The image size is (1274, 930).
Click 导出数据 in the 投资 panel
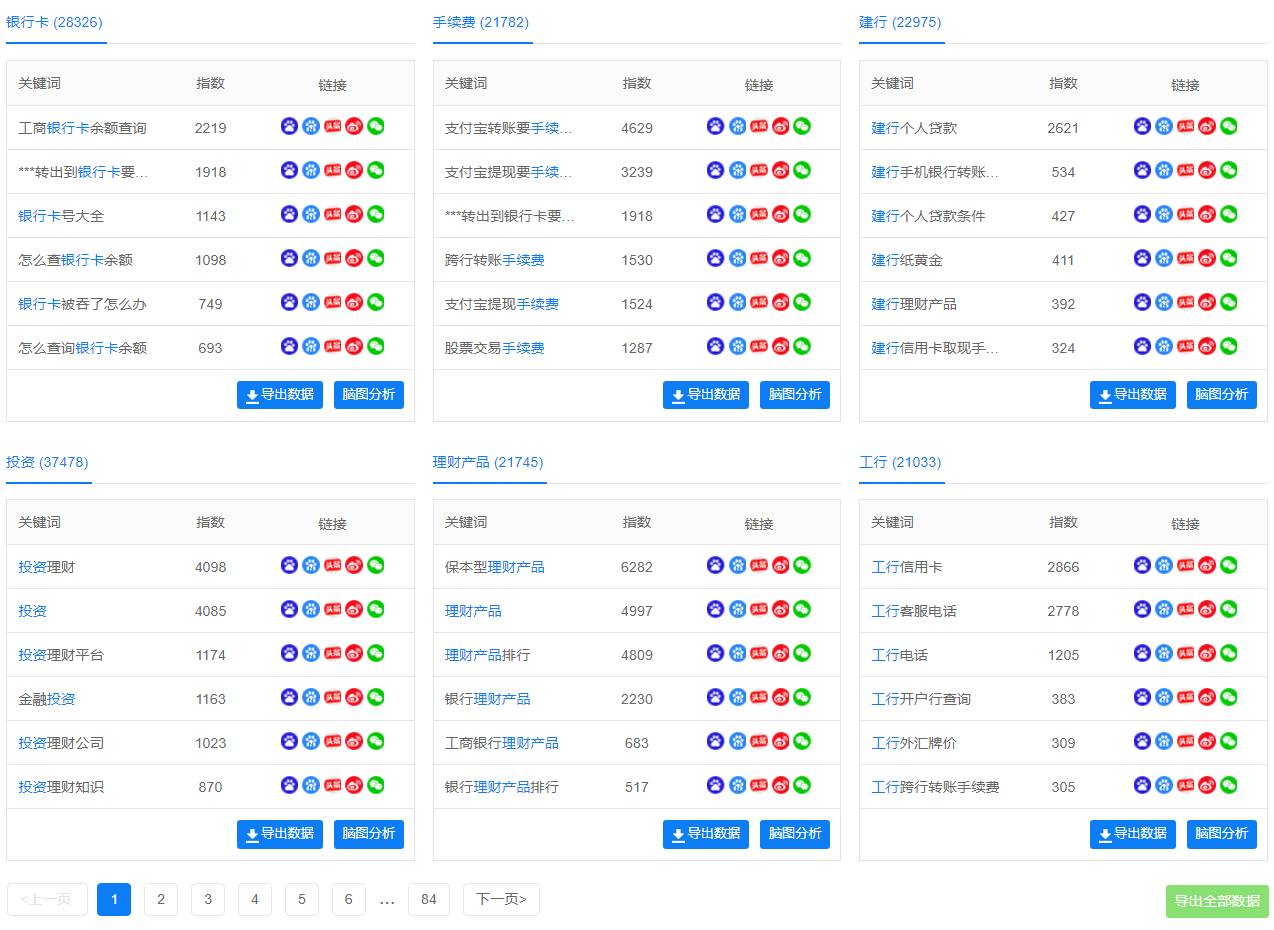tap(280, 834)
